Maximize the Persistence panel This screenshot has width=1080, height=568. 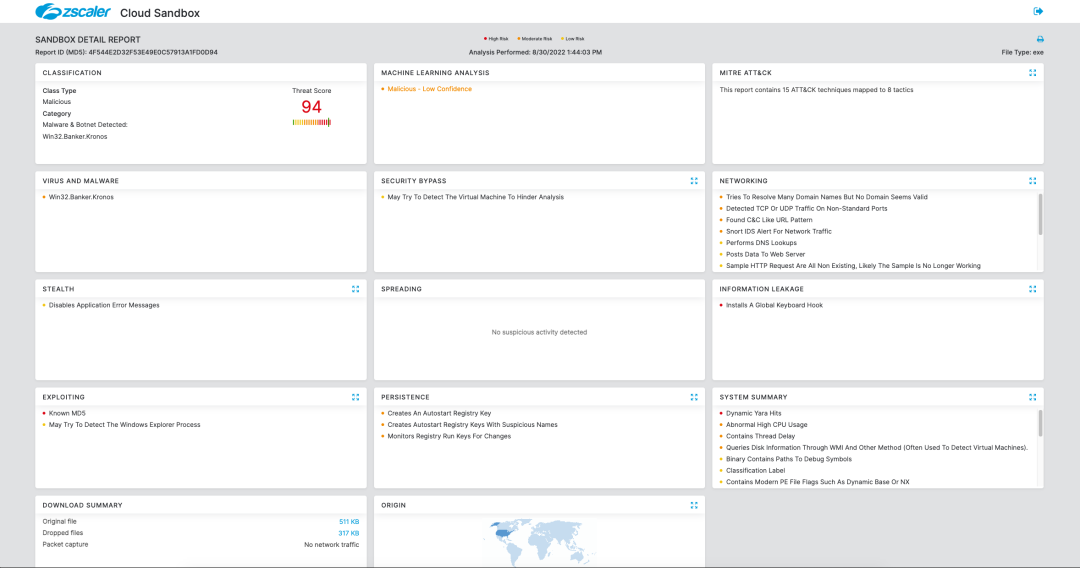[694, 397]
